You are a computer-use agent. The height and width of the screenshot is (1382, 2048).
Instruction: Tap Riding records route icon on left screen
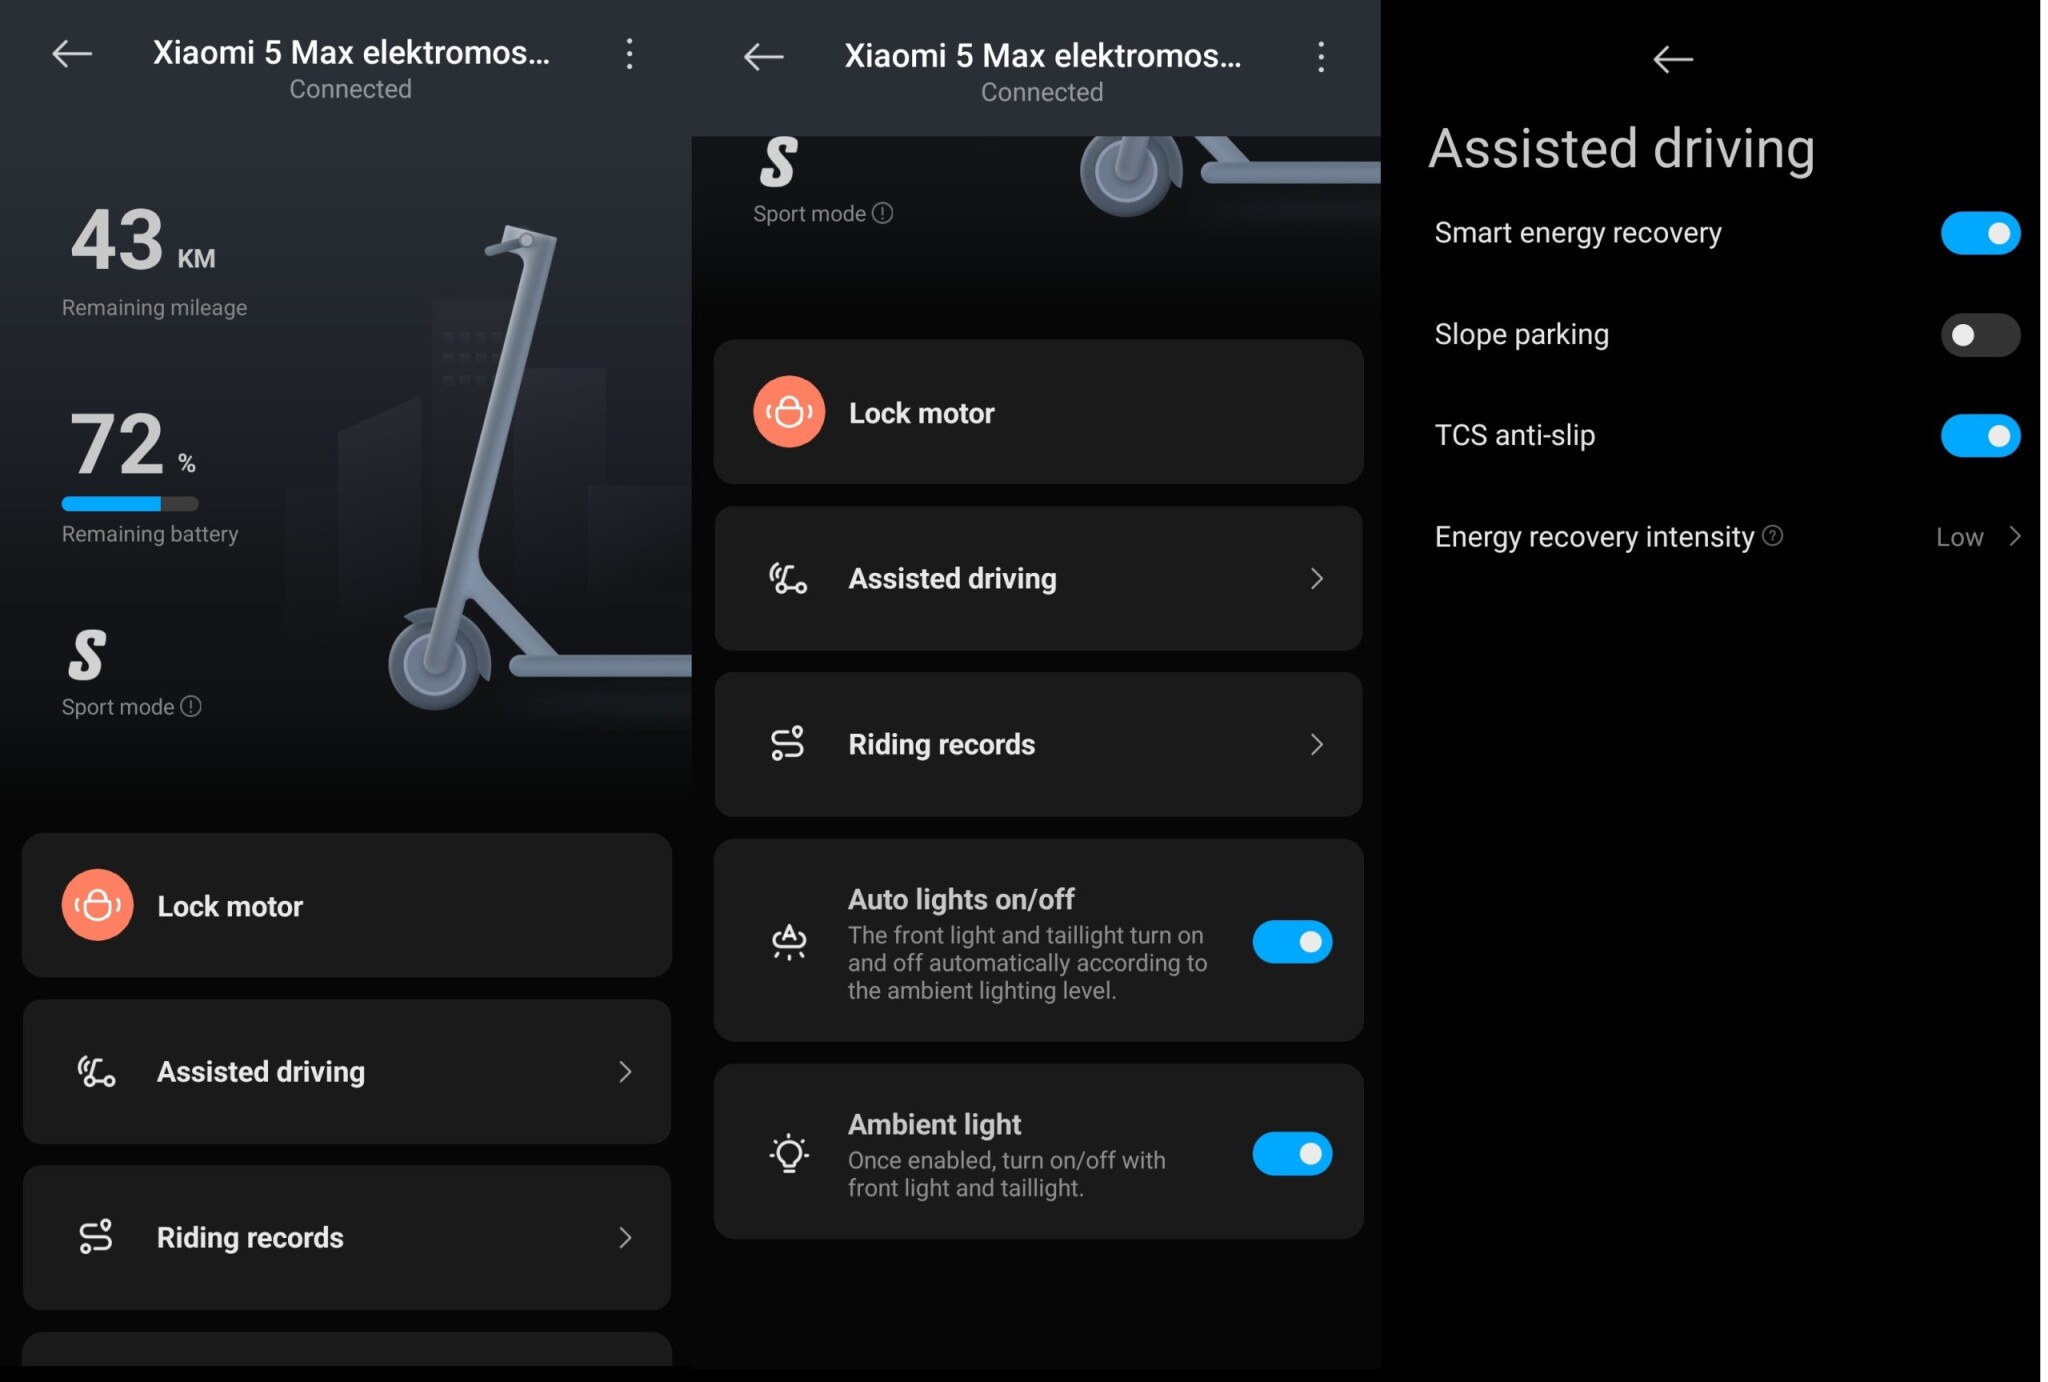(x=96, y=1237)
